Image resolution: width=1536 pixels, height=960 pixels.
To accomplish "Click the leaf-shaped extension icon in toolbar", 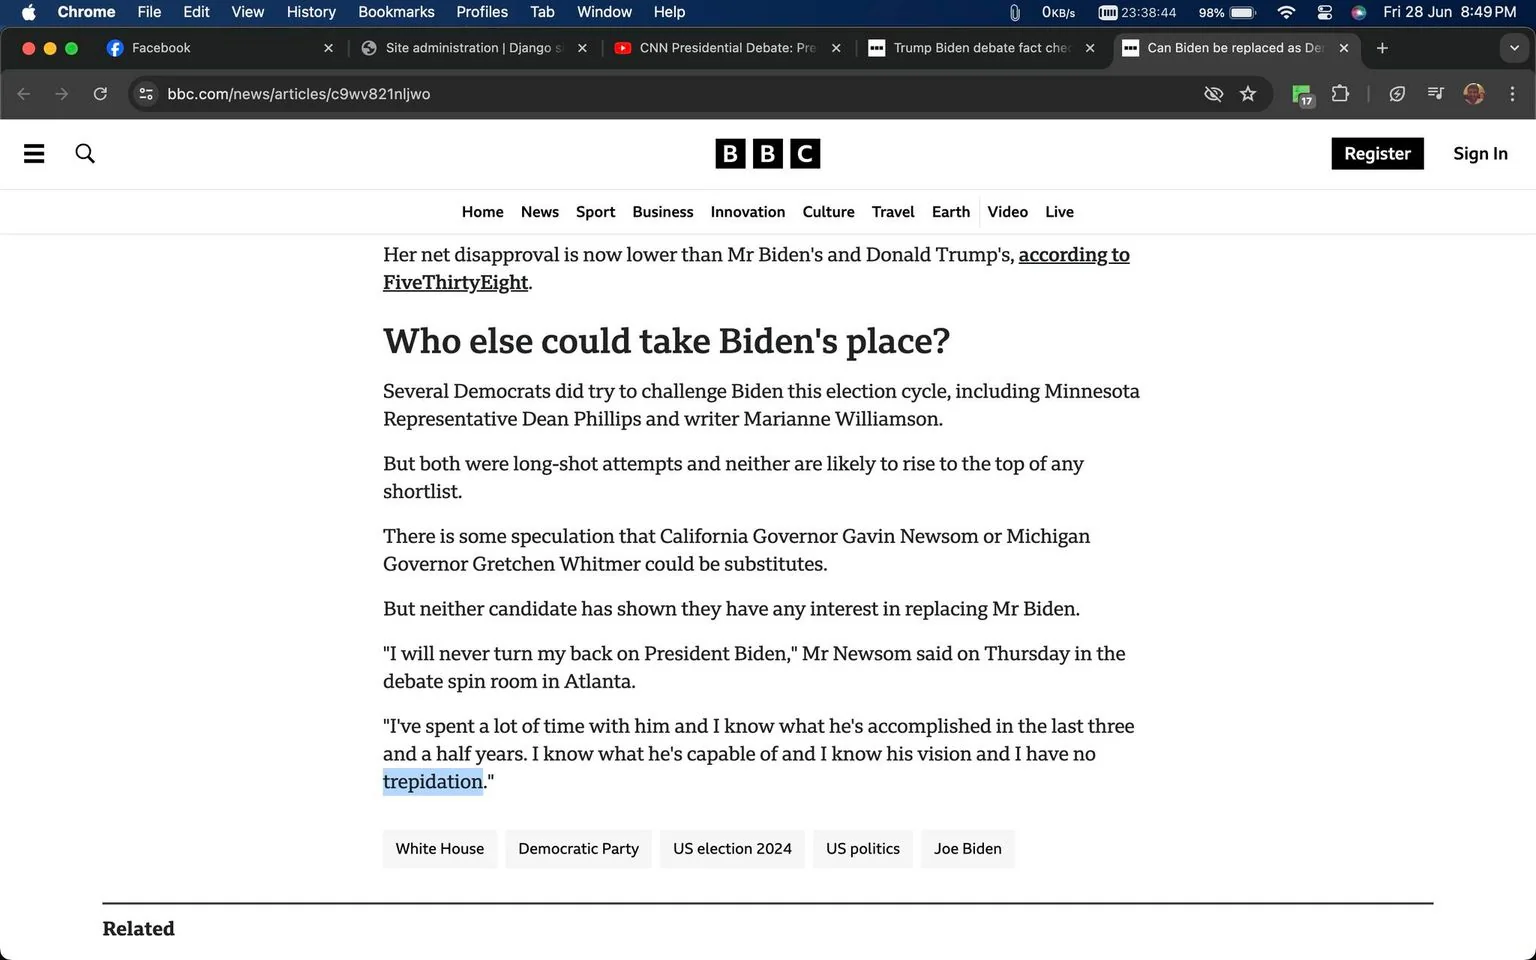I will point(1397,93).
